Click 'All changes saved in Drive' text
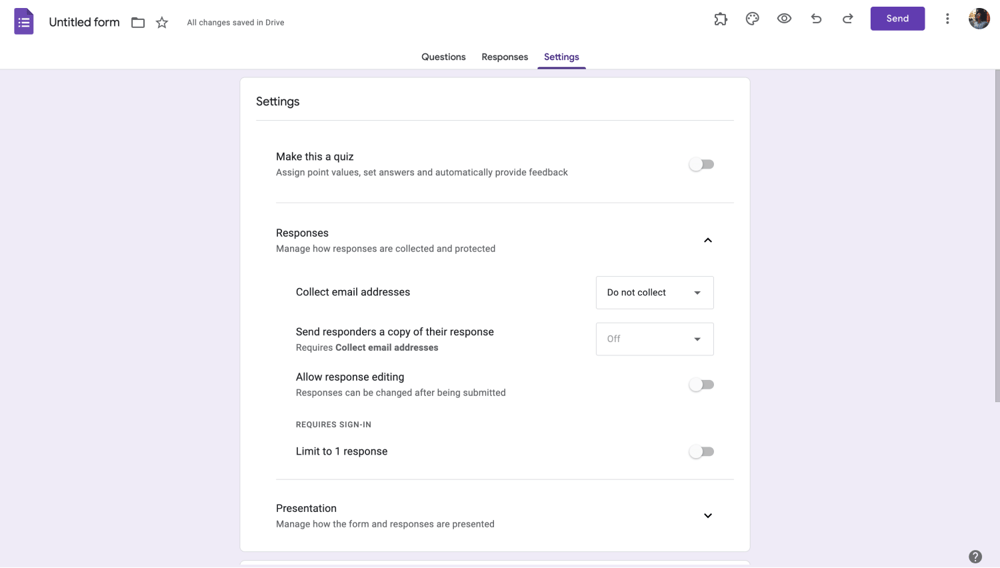Screen dimensions: 1000x568 pyautogui.click(x=235, y=22)
